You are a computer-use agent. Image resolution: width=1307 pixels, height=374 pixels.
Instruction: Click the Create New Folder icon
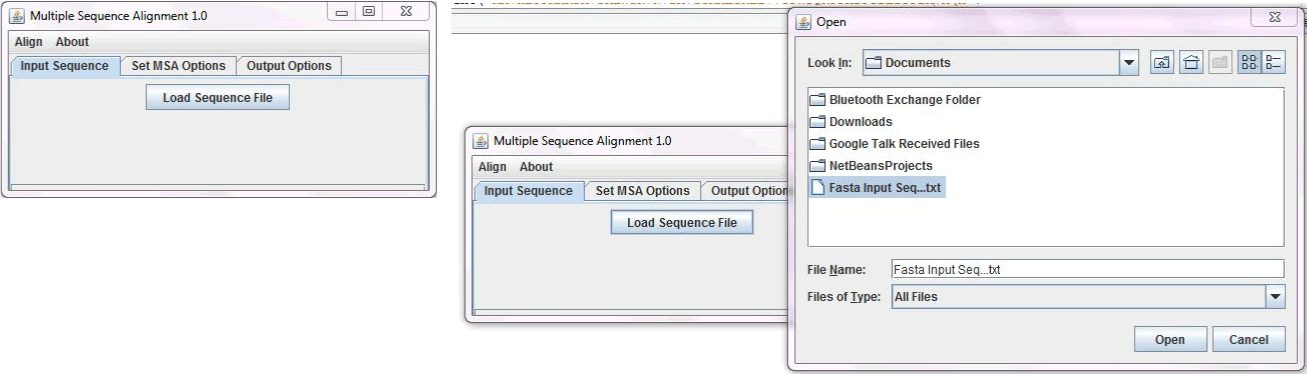pos(1218,63)
